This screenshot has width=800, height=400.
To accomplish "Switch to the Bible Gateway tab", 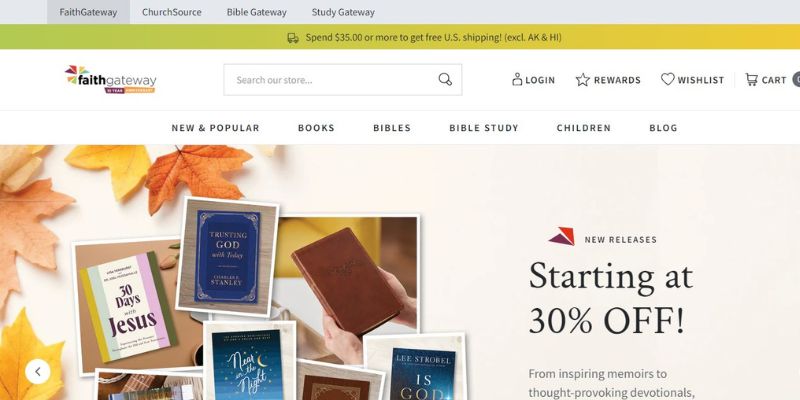I will tap(257, 12).
